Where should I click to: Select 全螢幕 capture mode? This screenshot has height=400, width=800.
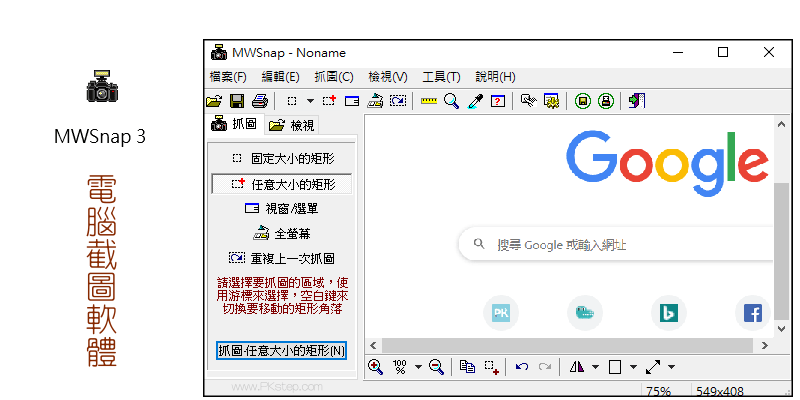tap(282, 234)
